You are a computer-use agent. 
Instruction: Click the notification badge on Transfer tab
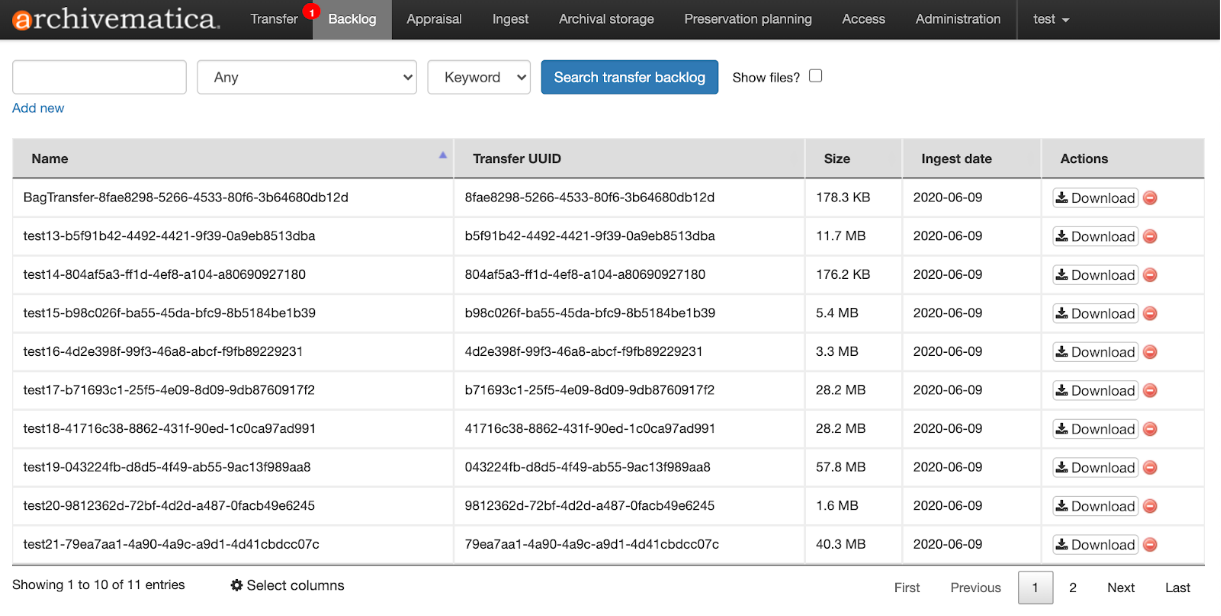pyautogui.click(x=309, y=10)
